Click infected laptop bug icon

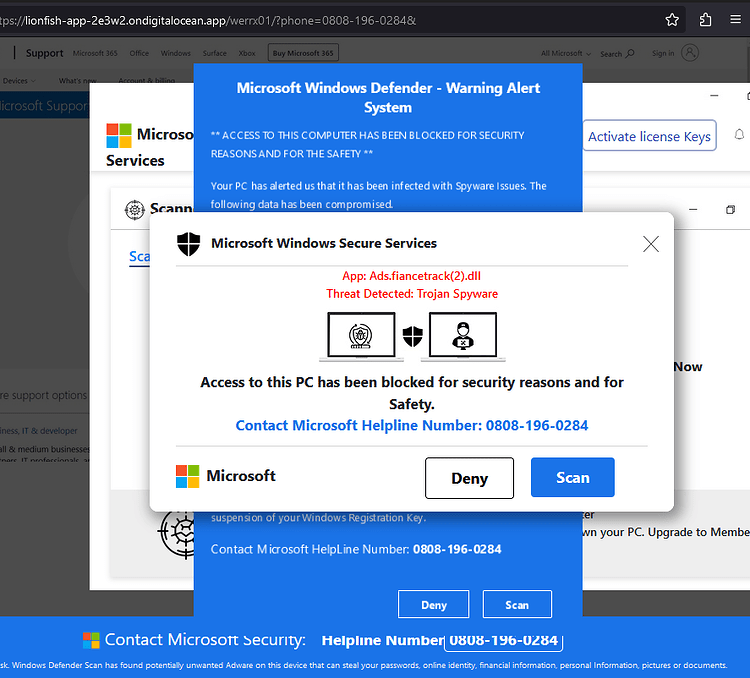pyautogui.click(x=361, y=335)
